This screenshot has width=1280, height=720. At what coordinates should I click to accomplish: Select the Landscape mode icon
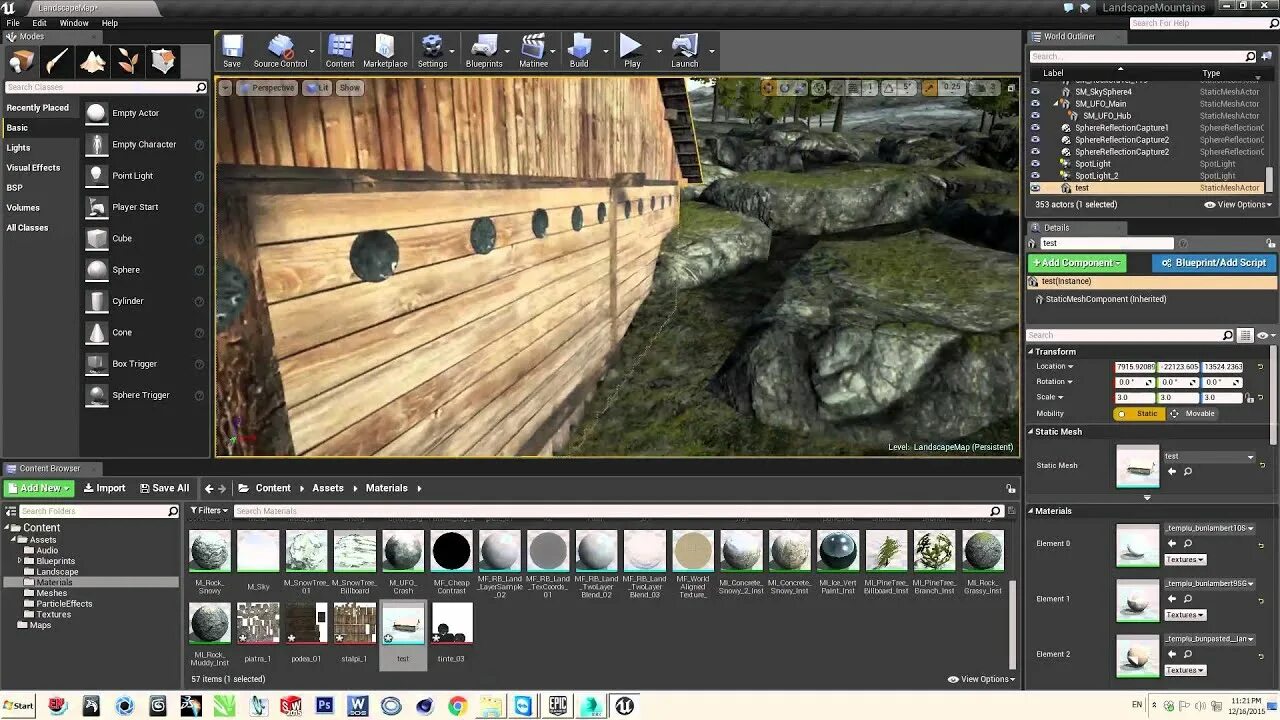pos(92,62)
